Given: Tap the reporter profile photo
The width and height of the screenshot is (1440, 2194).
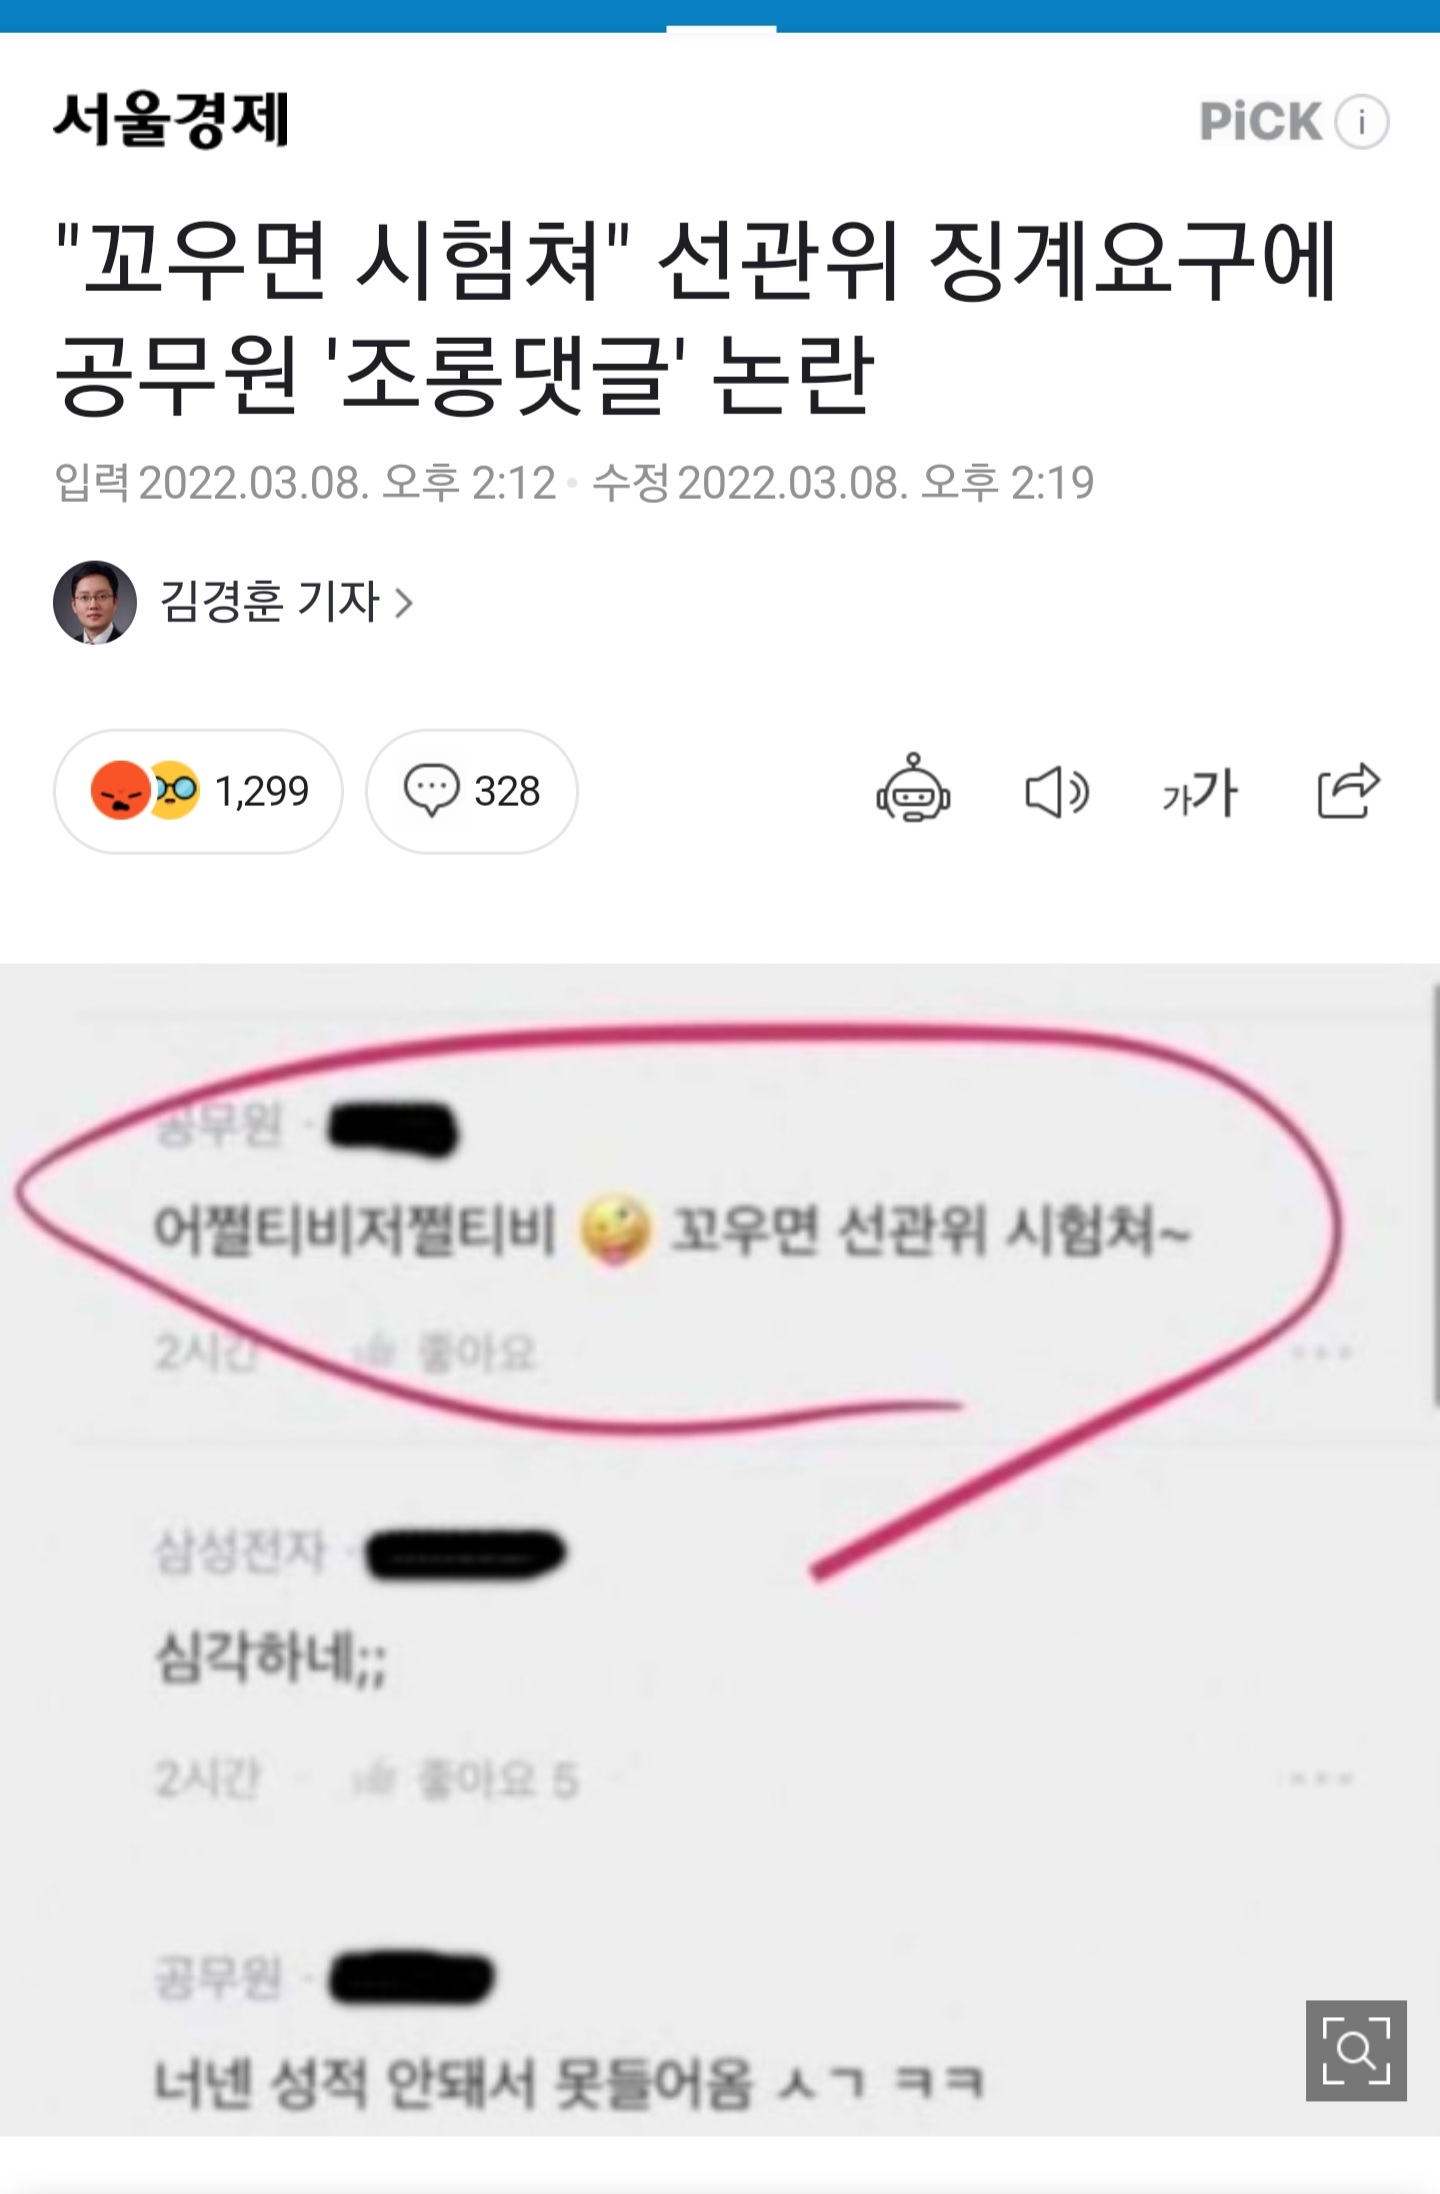Looking at the screenshot, I should click(x=95, y=602).
